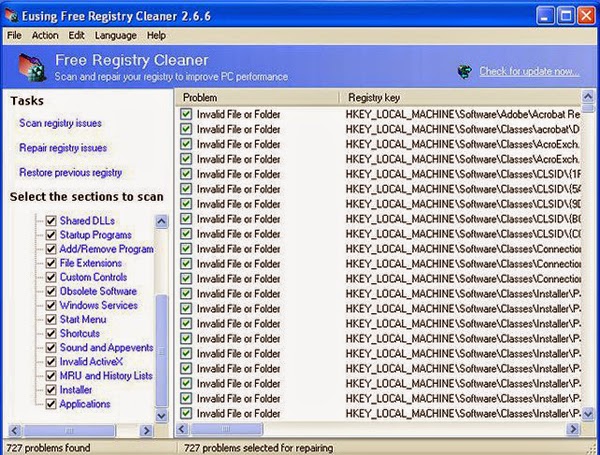Select the CLSID\{54 registry key

click(463, 189)
